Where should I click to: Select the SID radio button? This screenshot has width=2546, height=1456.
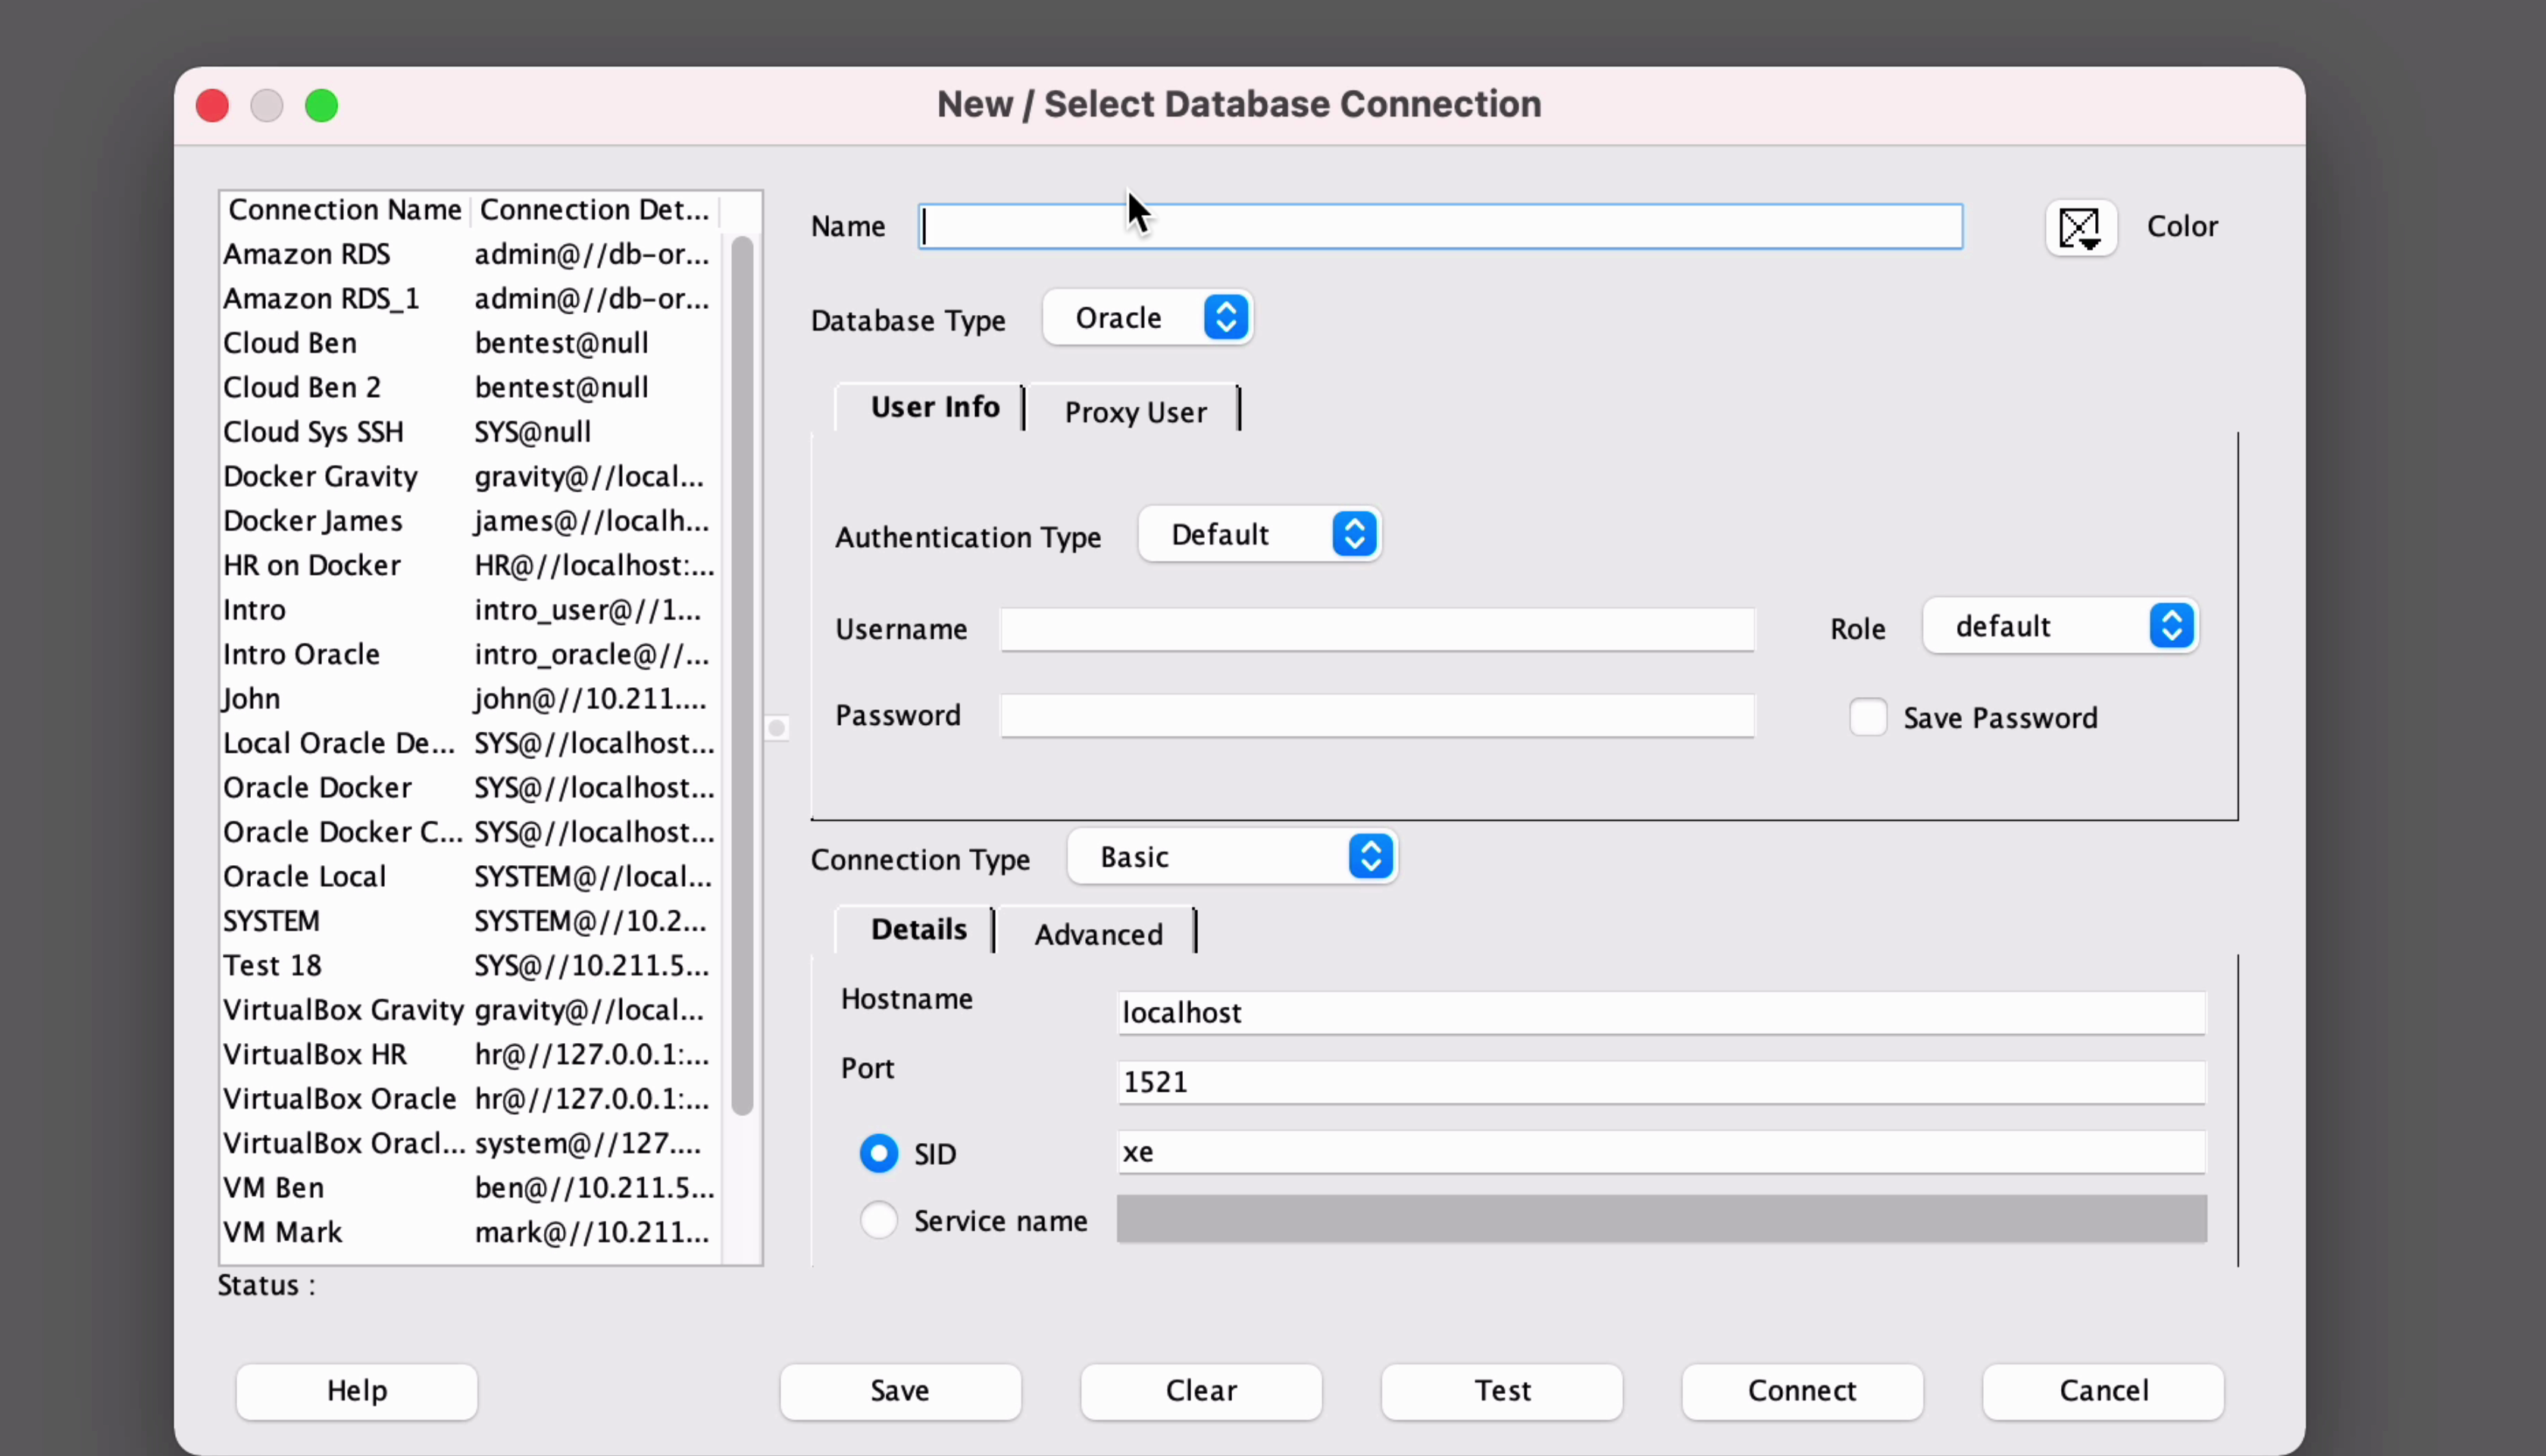pos(878,1153)
